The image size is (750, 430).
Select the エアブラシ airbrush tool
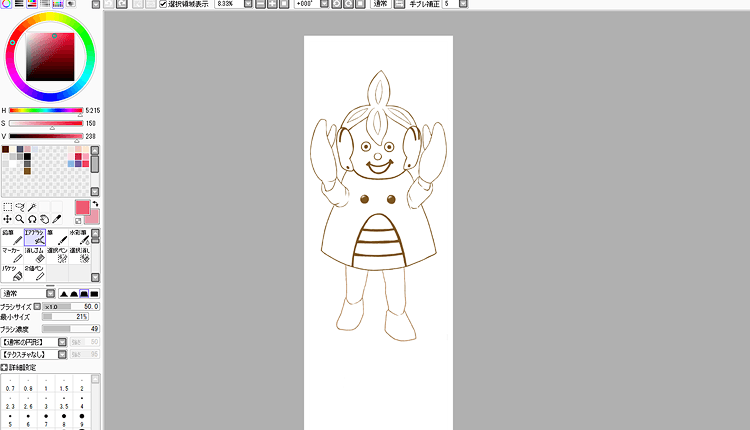click(34, 237)
